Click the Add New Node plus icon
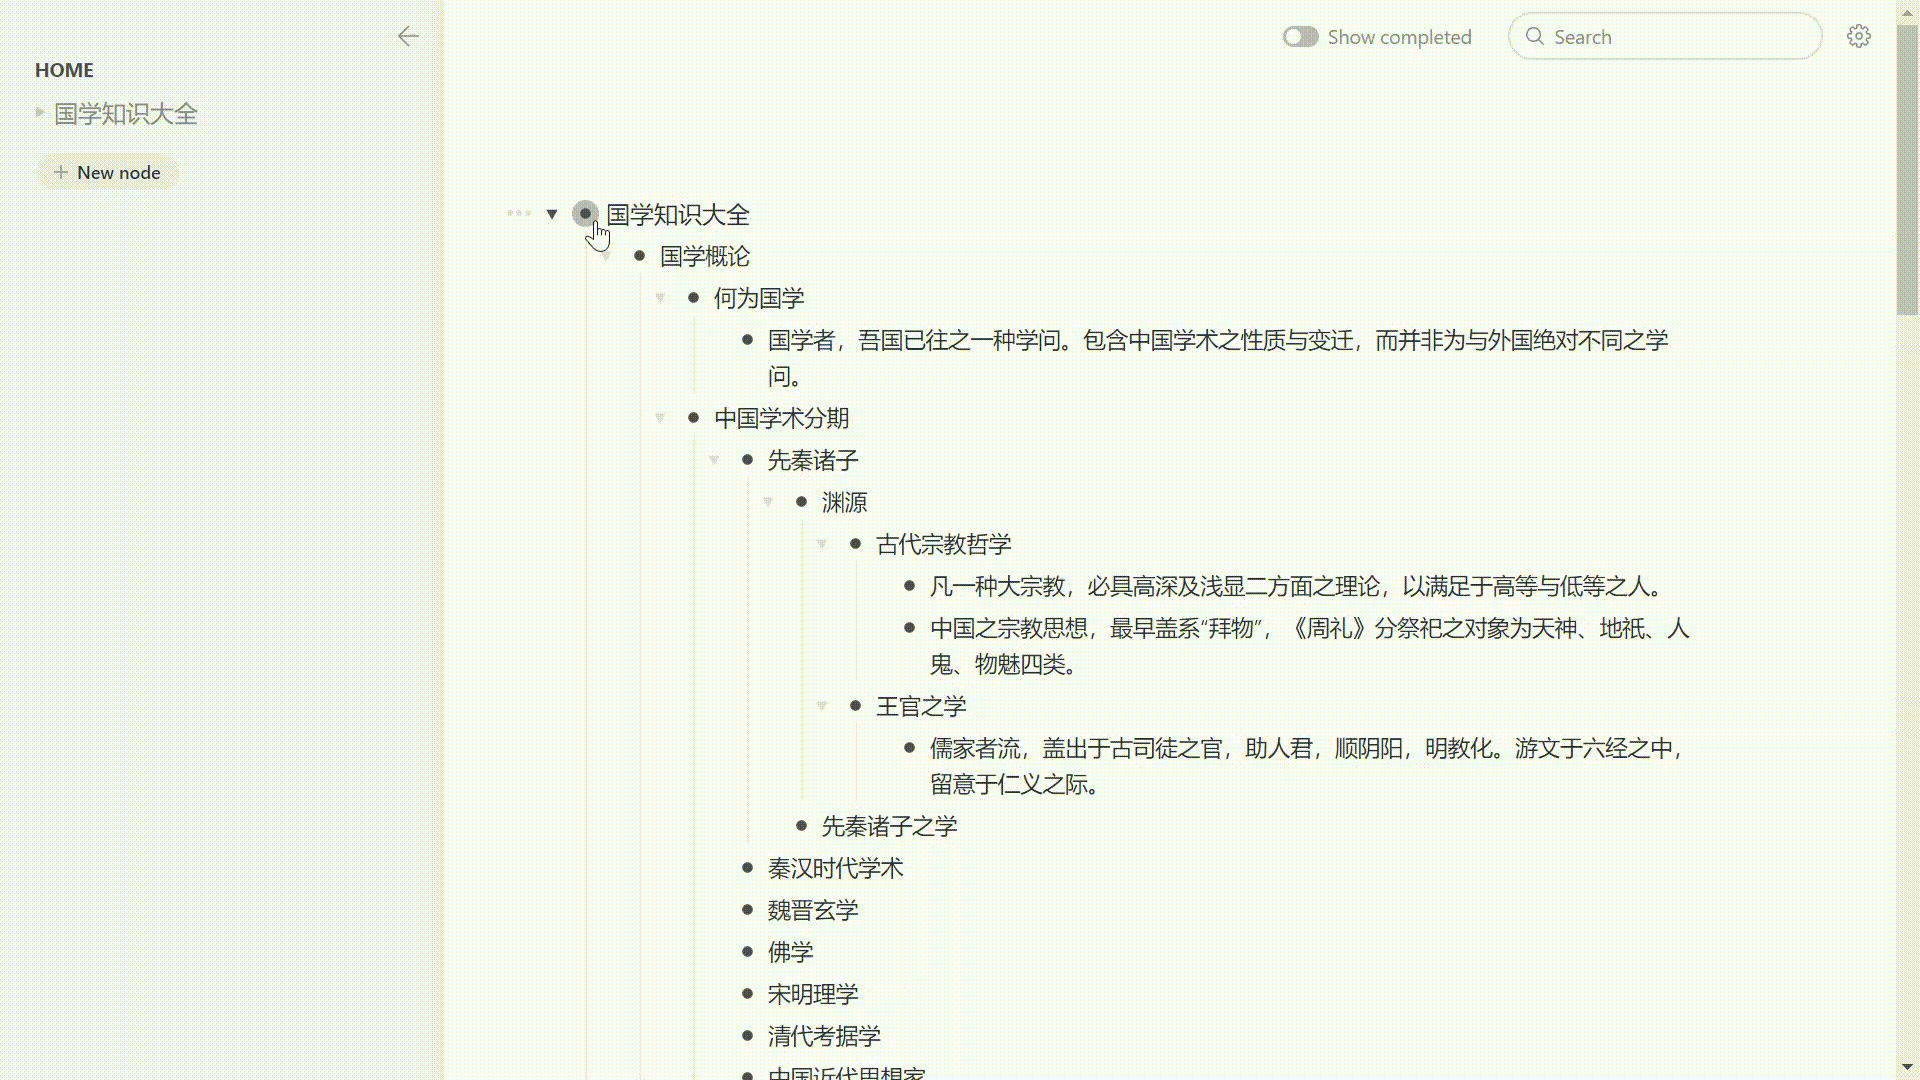The image size is (1920, 1080). click(61, 171)
